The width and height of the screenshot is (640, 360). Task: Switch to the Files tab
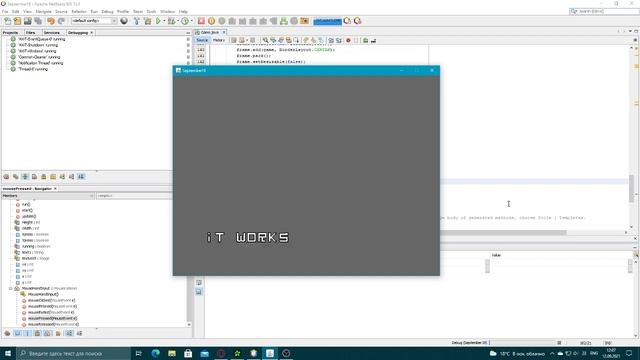pyautogui.click(x=30, y=32)
